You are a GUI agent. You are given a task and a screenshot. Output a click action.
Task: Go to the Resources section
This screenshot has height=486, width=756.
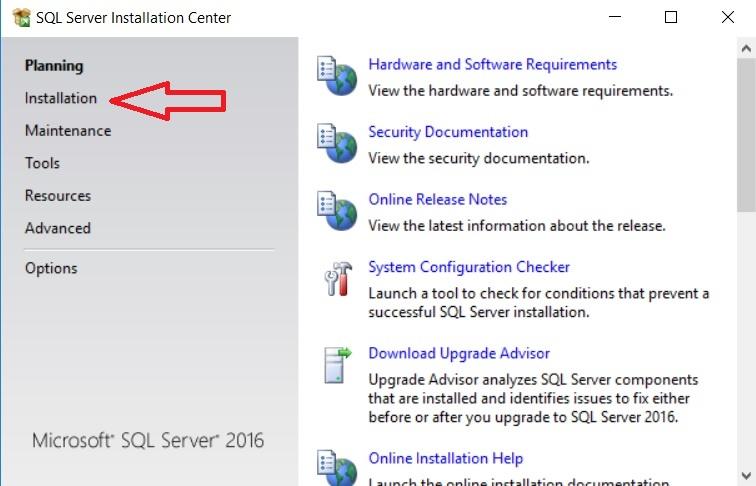pos(58,196)
